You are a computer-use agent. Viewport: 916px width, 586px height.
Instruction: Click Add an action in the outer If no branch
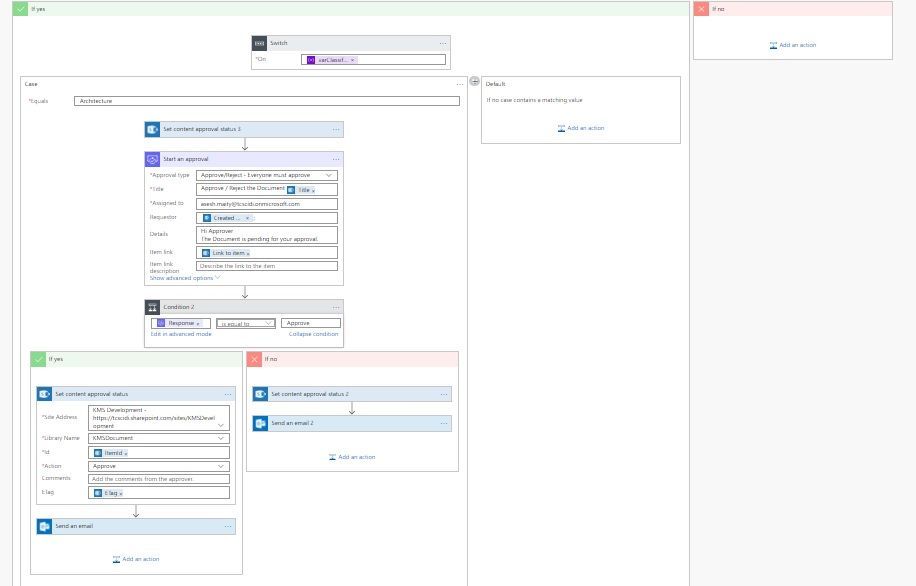point(793,45)
